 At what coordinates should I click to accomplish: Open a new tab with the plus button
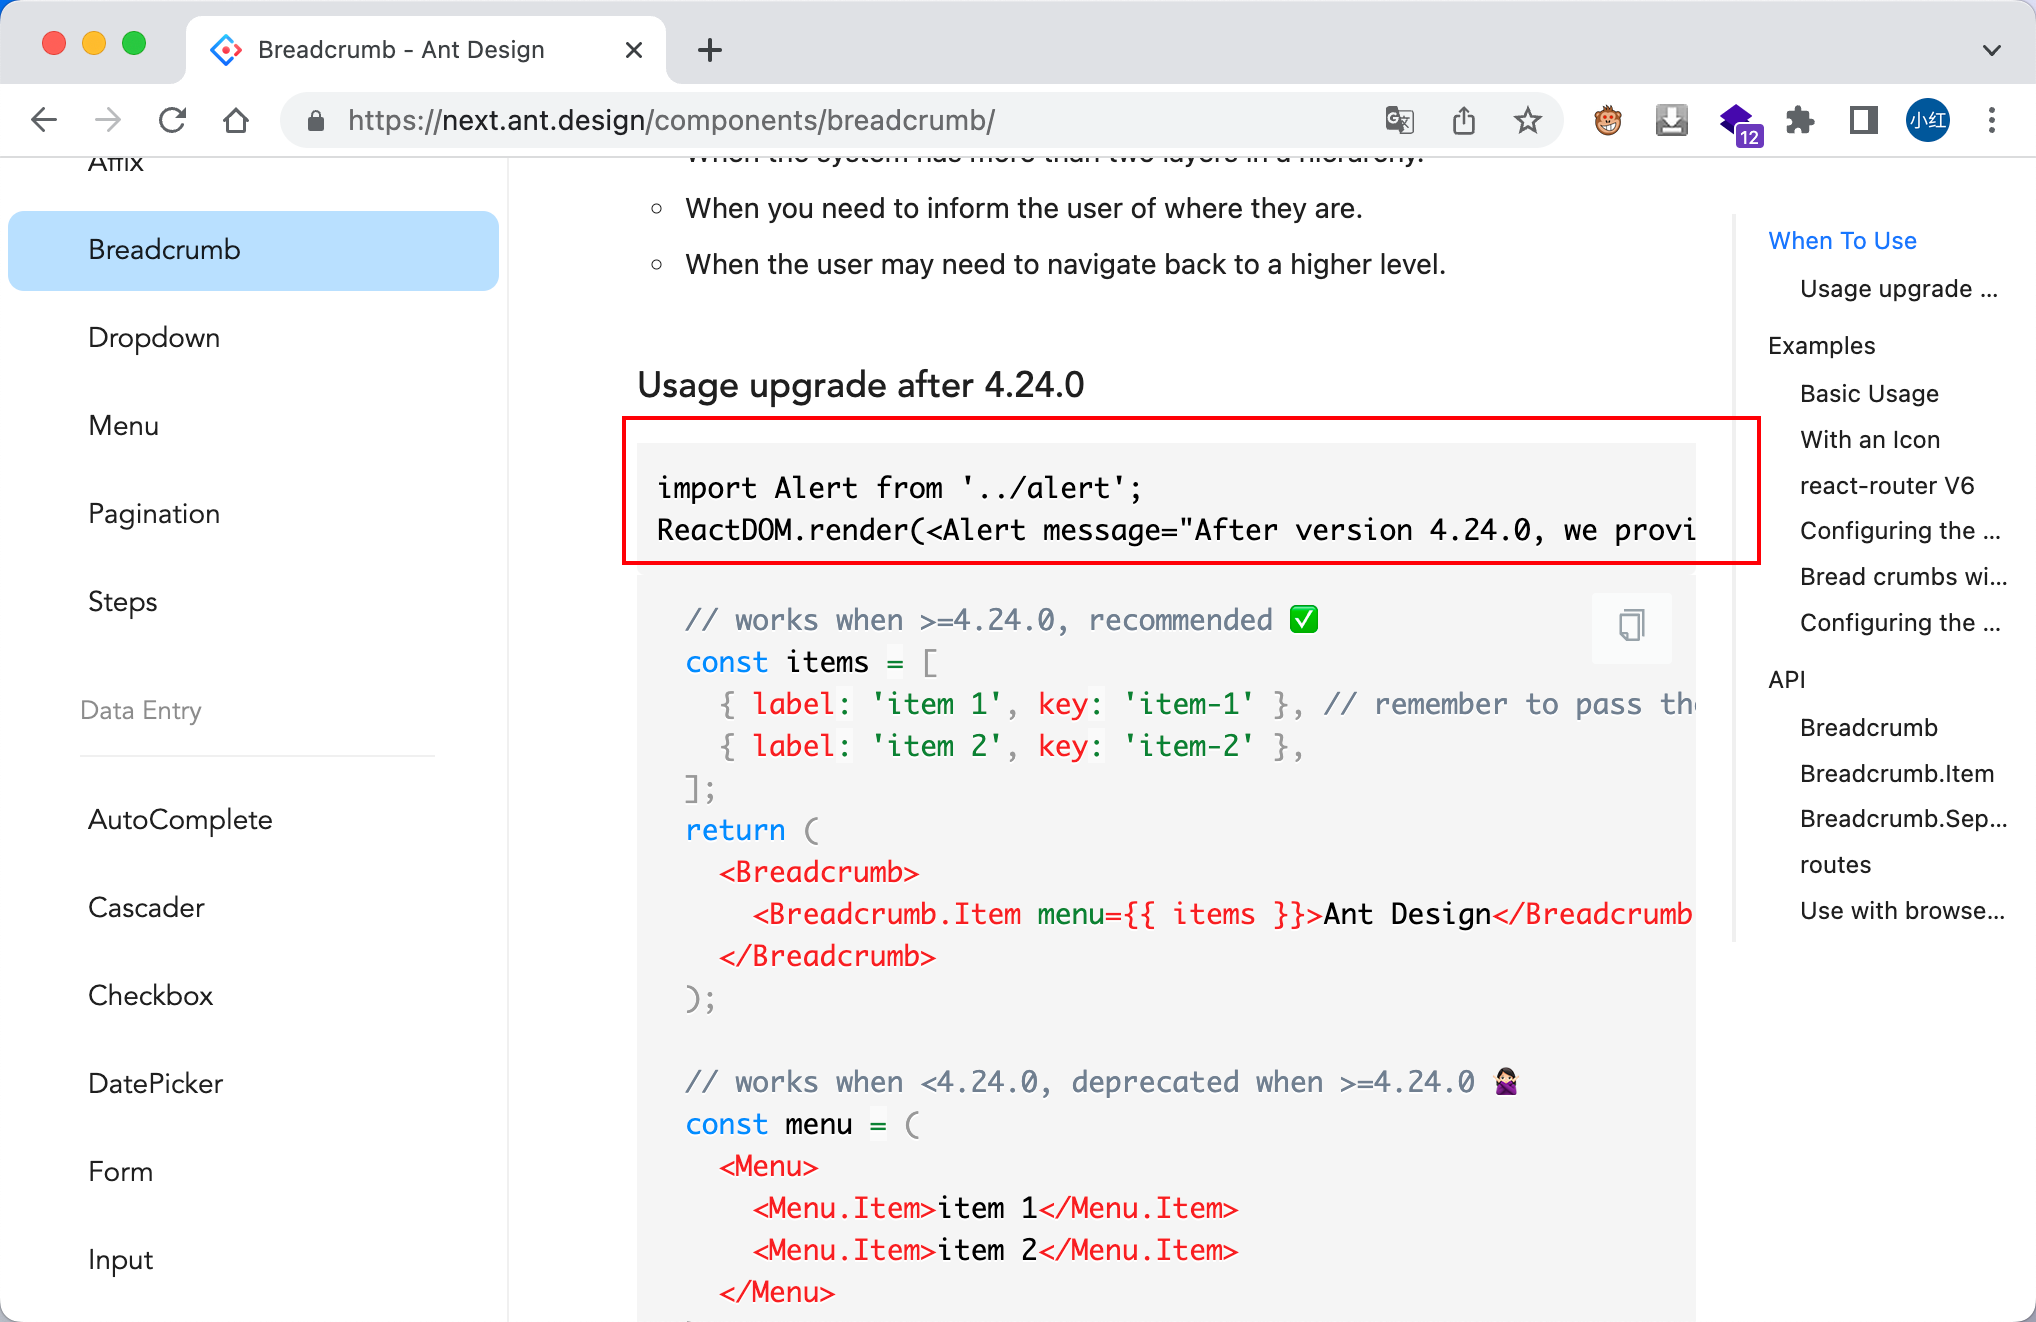[710, 49]
